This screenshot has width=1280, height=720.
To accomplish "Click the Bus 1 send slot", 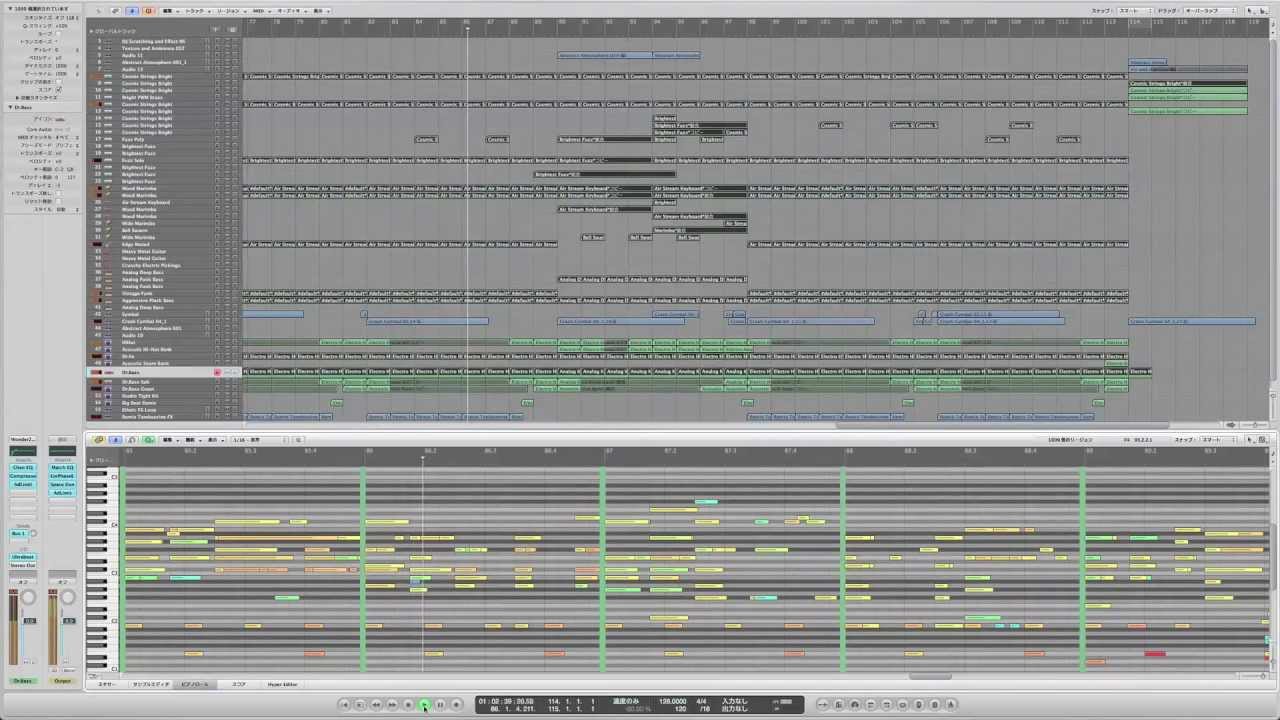I will click(x=19, y=533).
